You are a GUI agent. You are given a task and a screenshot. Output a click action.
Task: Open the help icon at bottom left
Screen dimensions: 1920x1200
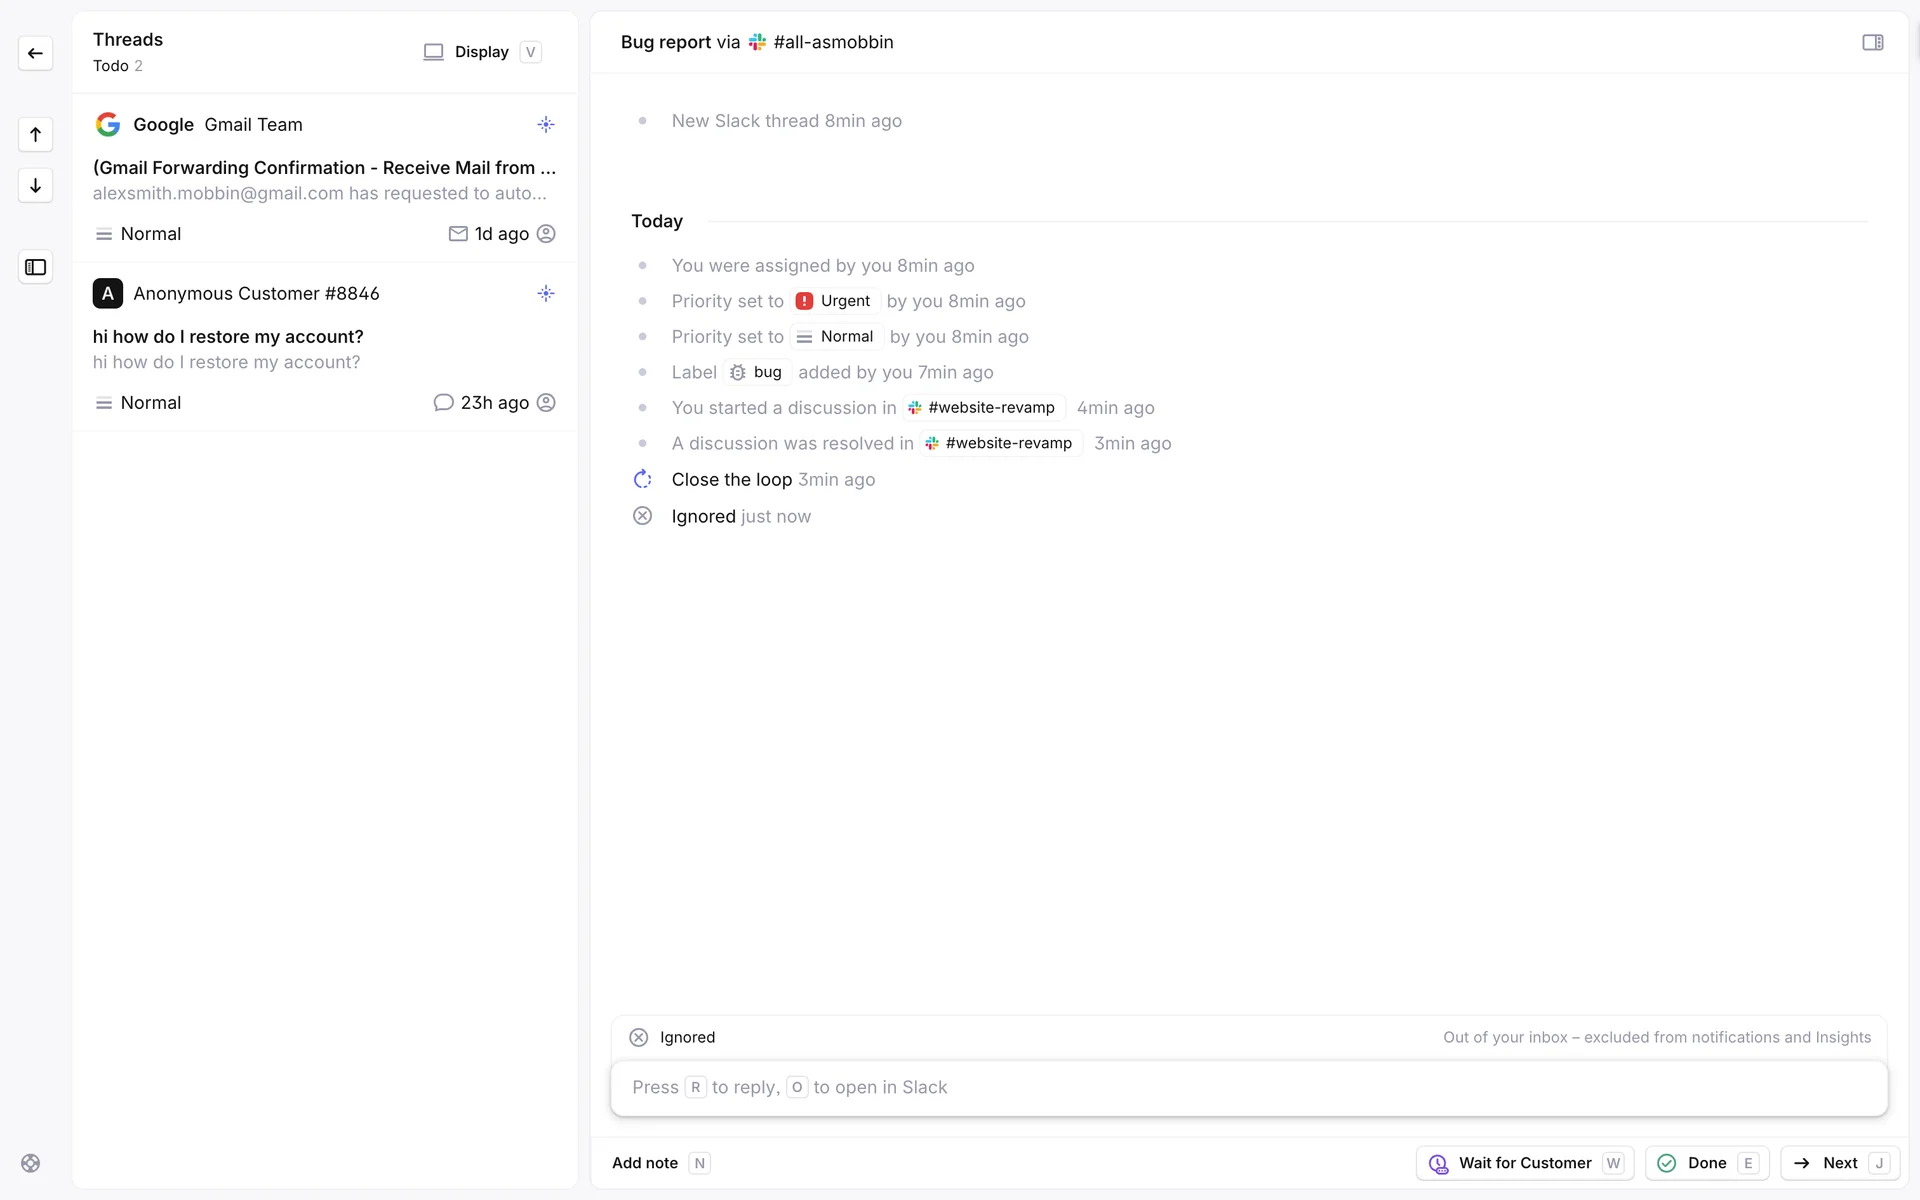click(x=31, y=1163)
